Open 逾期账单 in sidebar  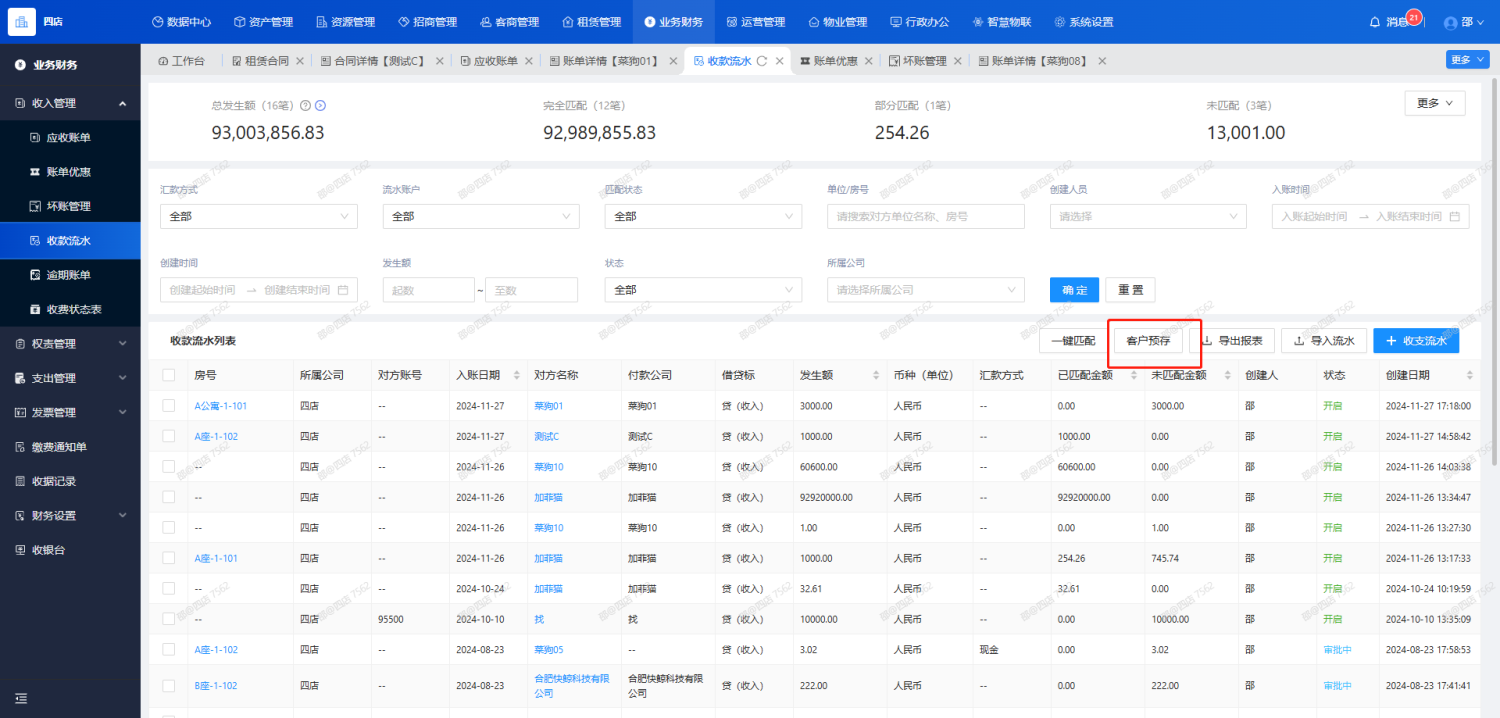coord(70,275)
